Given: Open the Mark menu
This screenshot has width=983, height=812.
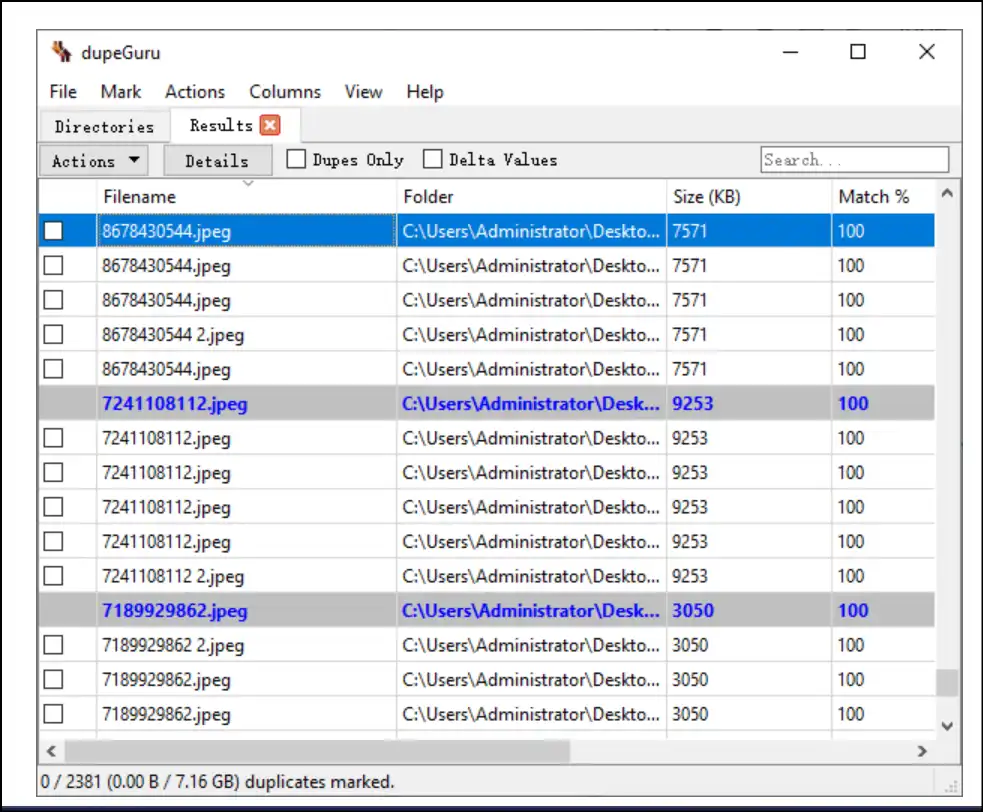Looking at the screenshot, I should pos(121,92).
